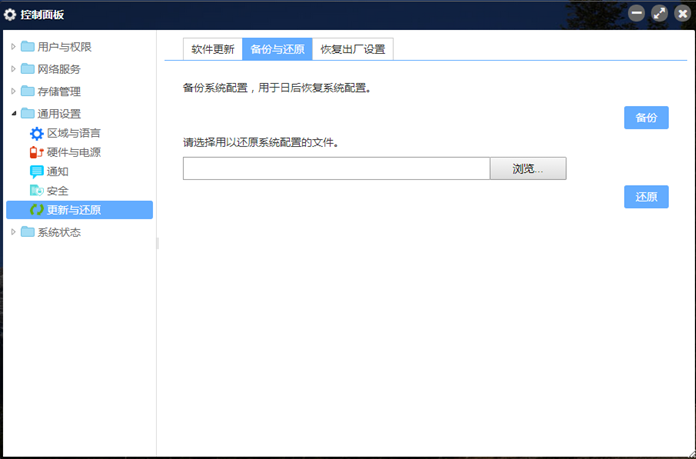This screenshot has width=696, height=459.
Task: Click the 系统状态 folder icon
Action: coord(27,232)
